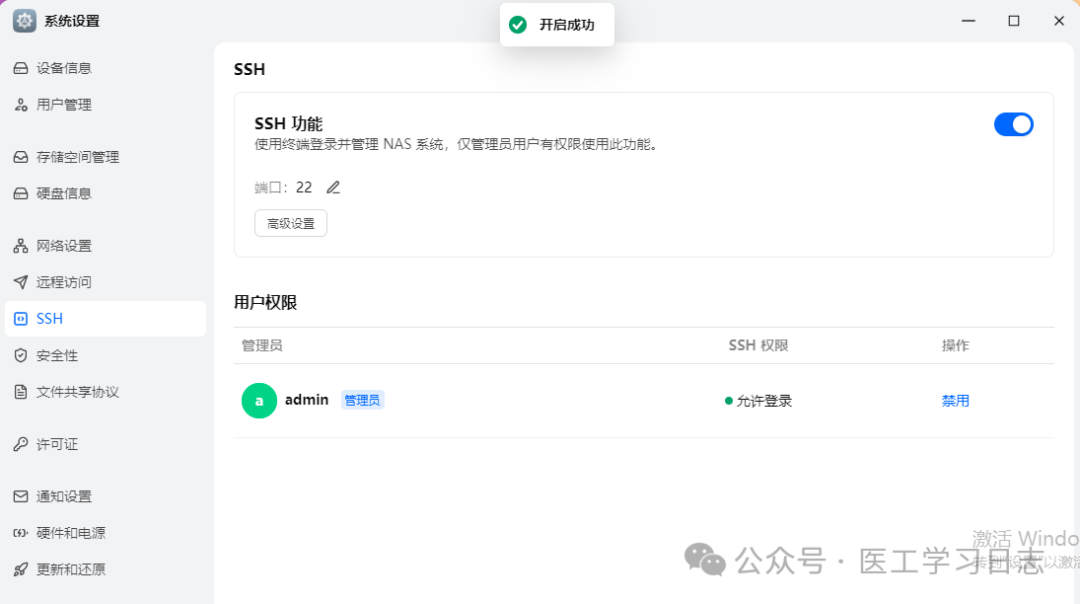The width and height of the screenshot is (1080, 604).
Task: Click the 远程访问 paper-plane icon
Action: [x=23, y=282]
